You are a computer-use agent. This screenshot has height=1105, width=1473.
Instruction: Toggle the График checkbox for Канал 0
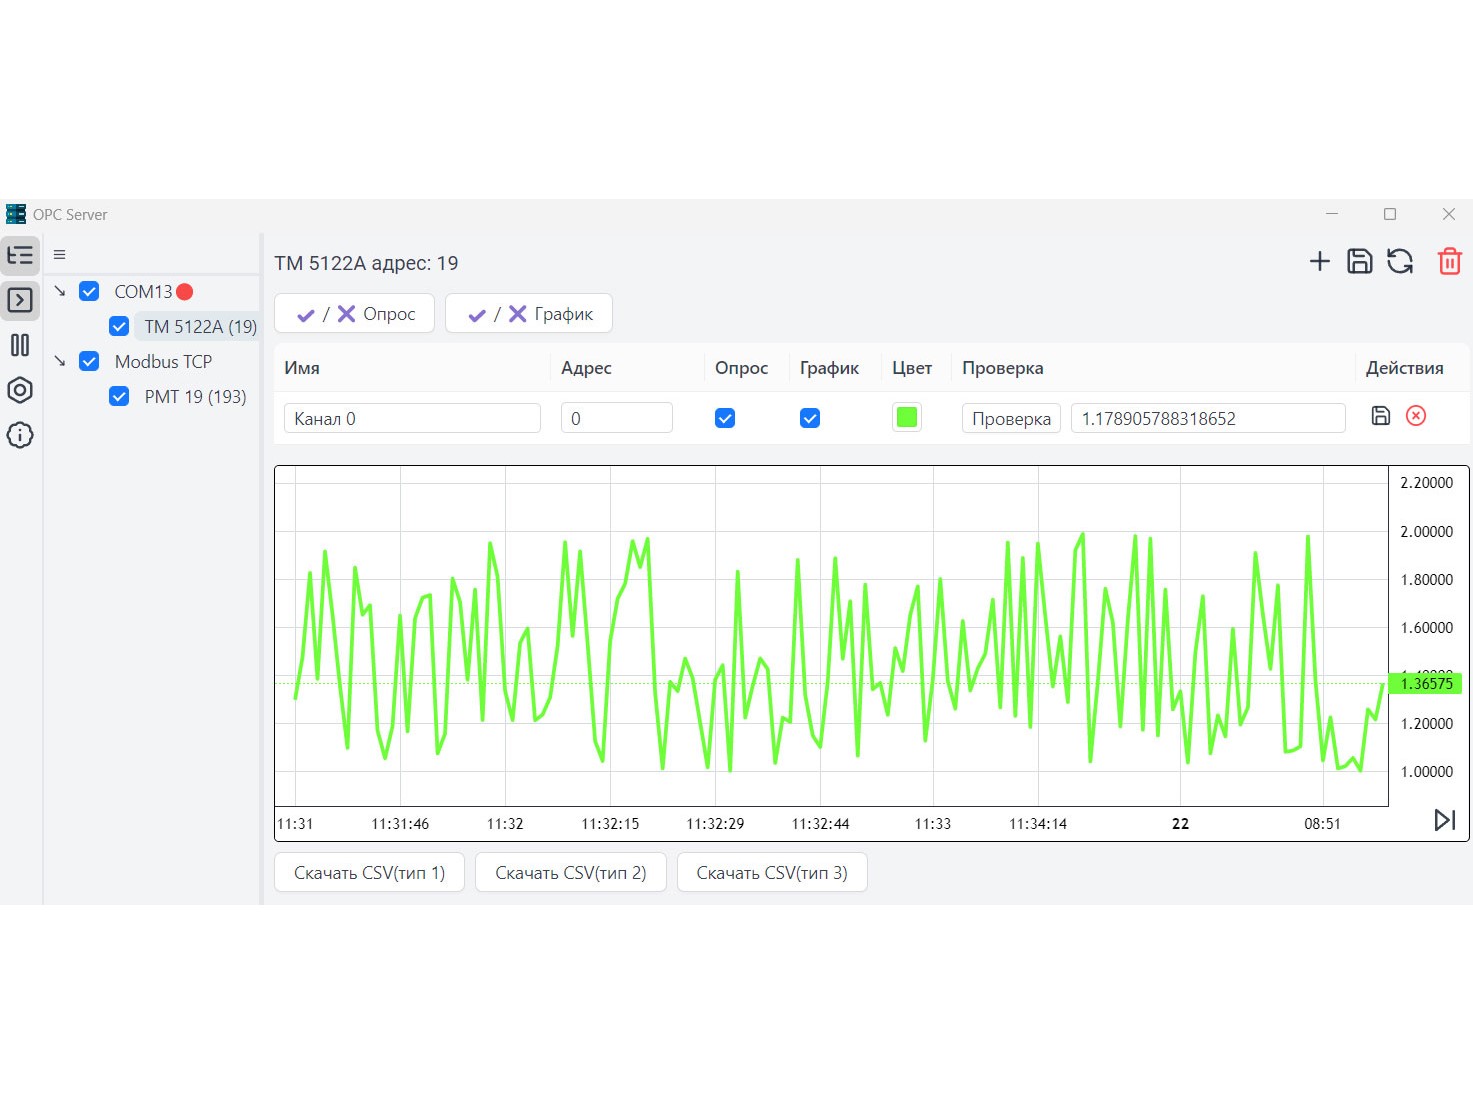coord(810,418)
